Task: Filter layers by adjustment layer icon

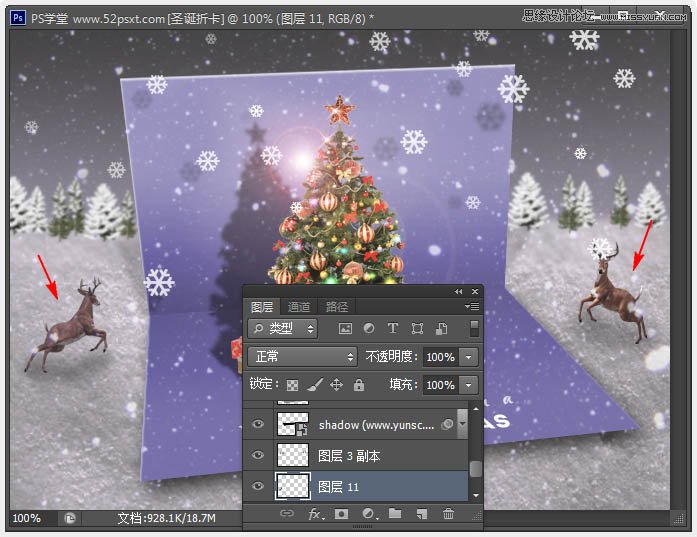Action: [x=369, y=328]
